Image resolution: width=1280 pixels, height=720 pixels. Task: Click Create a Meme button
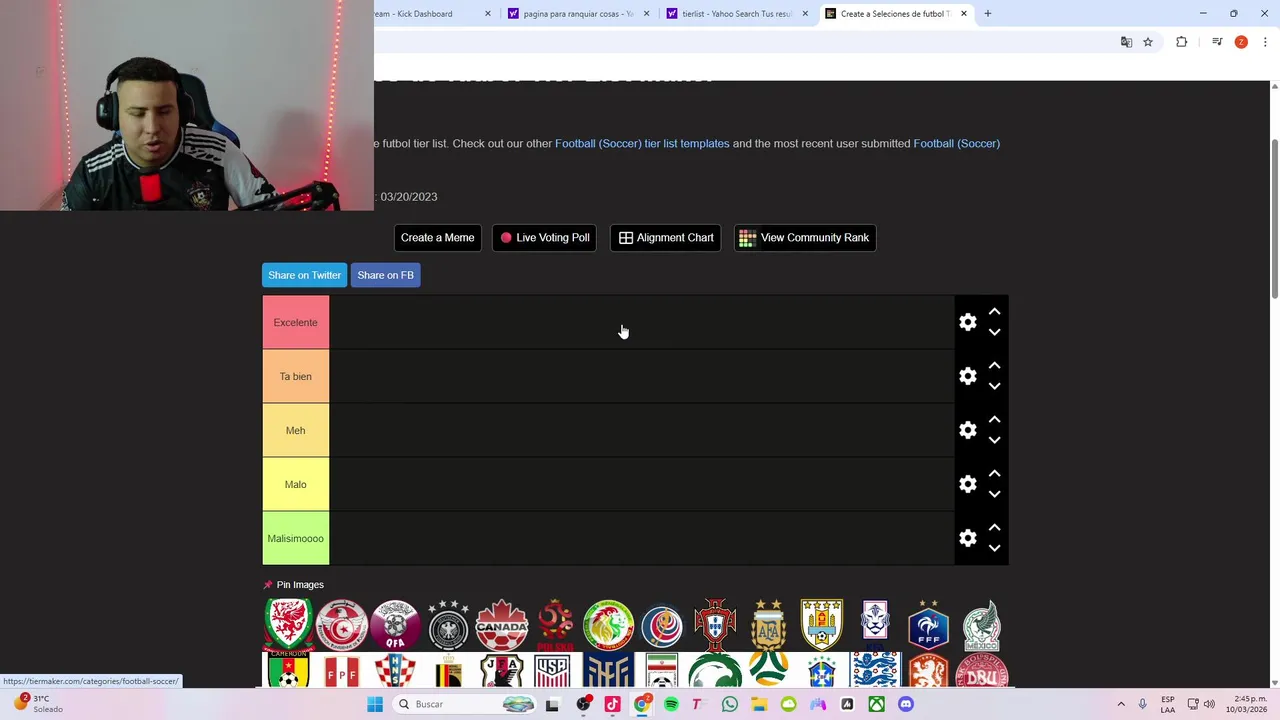[437, 237]
